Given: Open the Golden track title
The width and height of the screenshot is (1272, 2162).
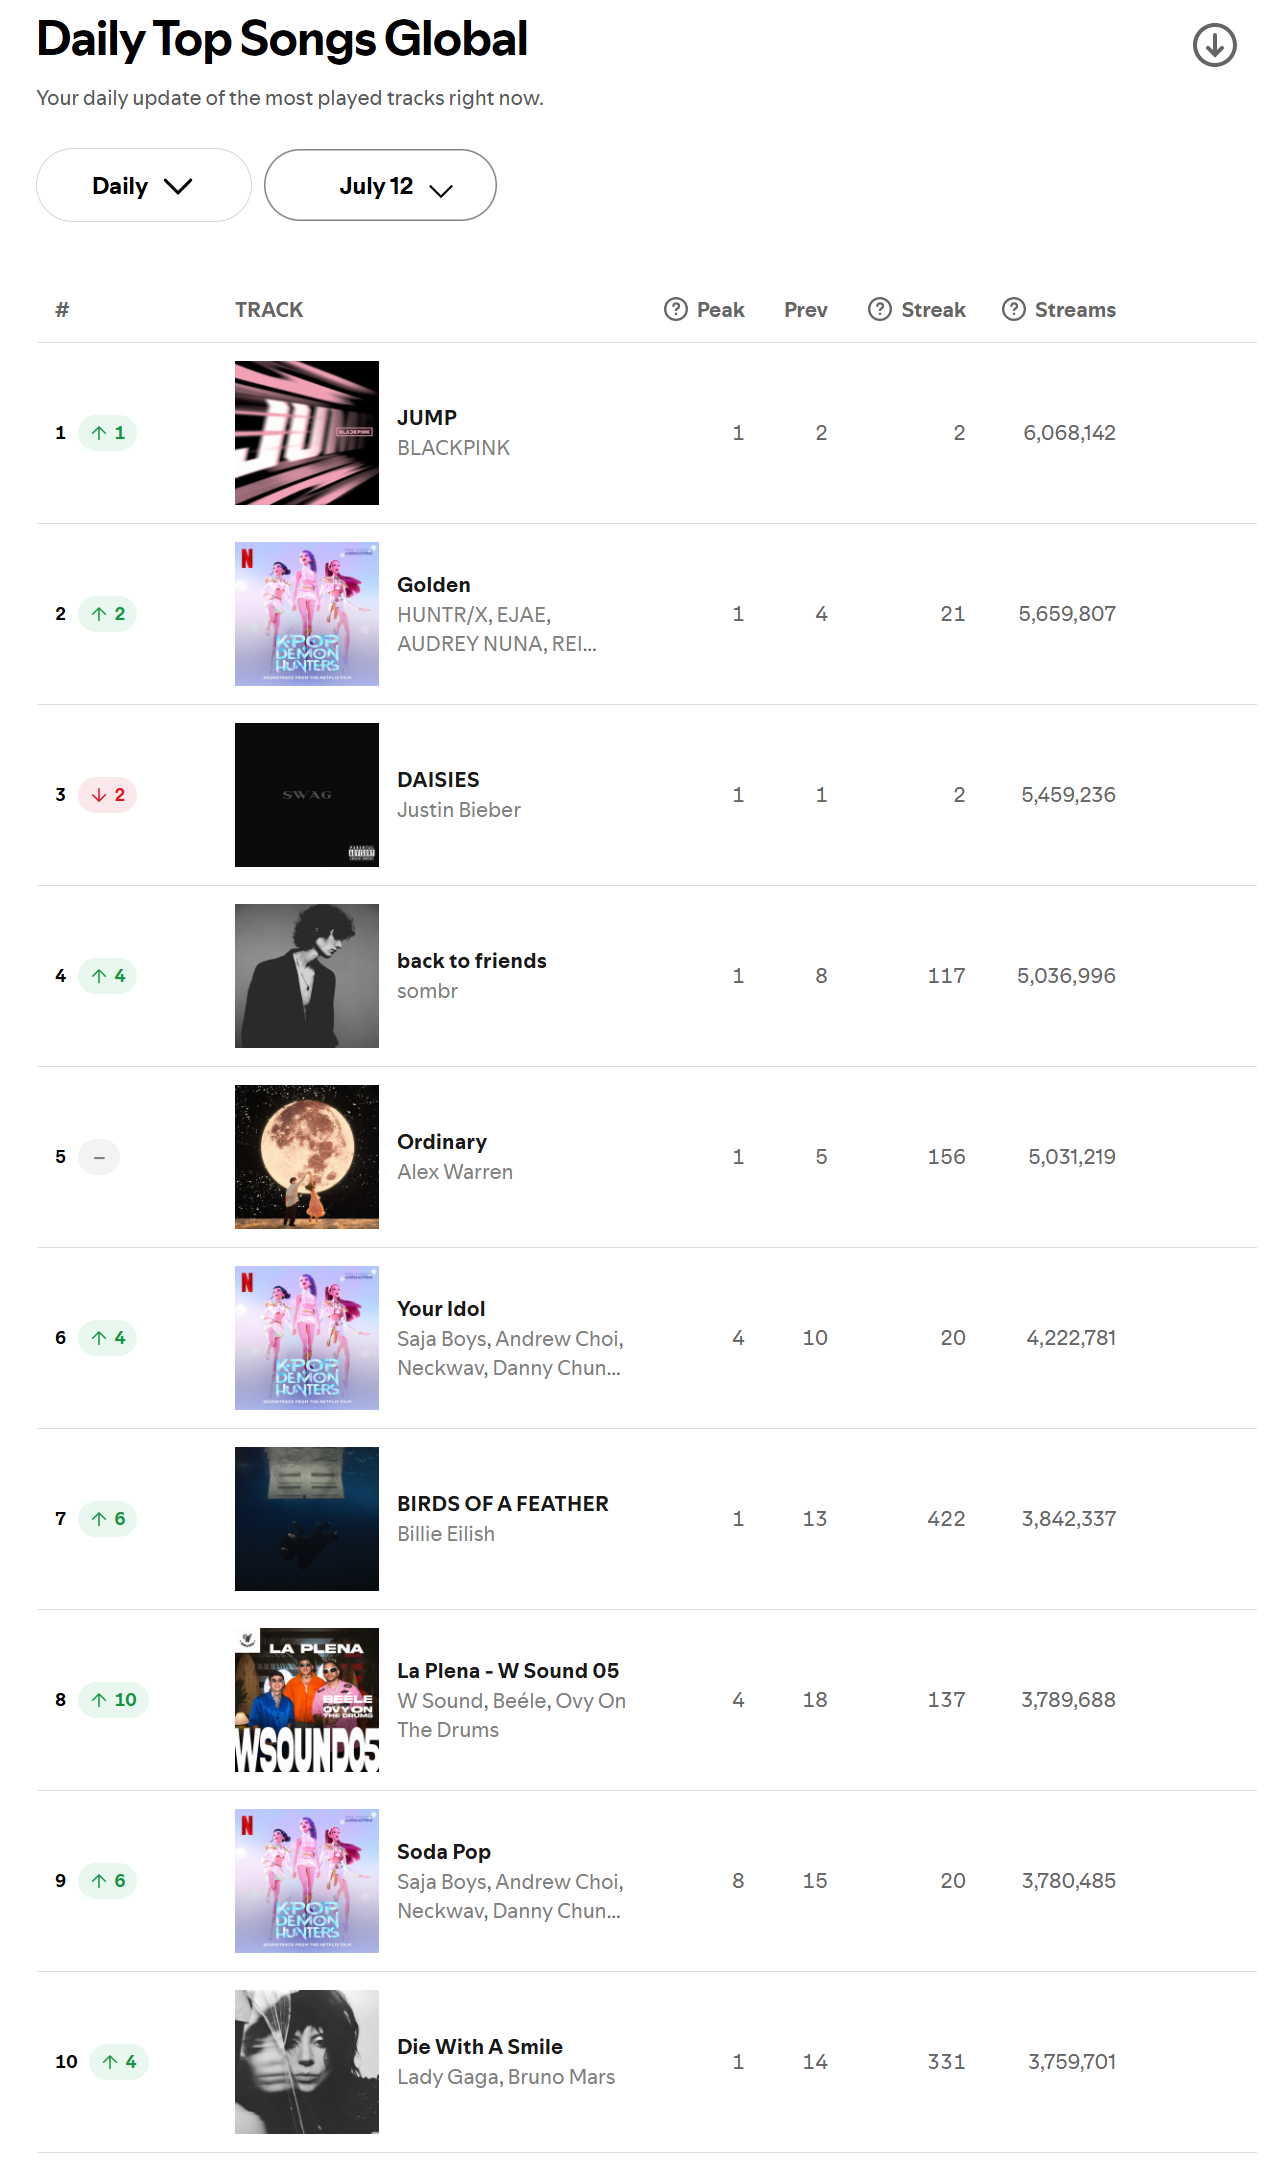Looking at the screenshot, I should pyautogui.click(x=434, y=585).
